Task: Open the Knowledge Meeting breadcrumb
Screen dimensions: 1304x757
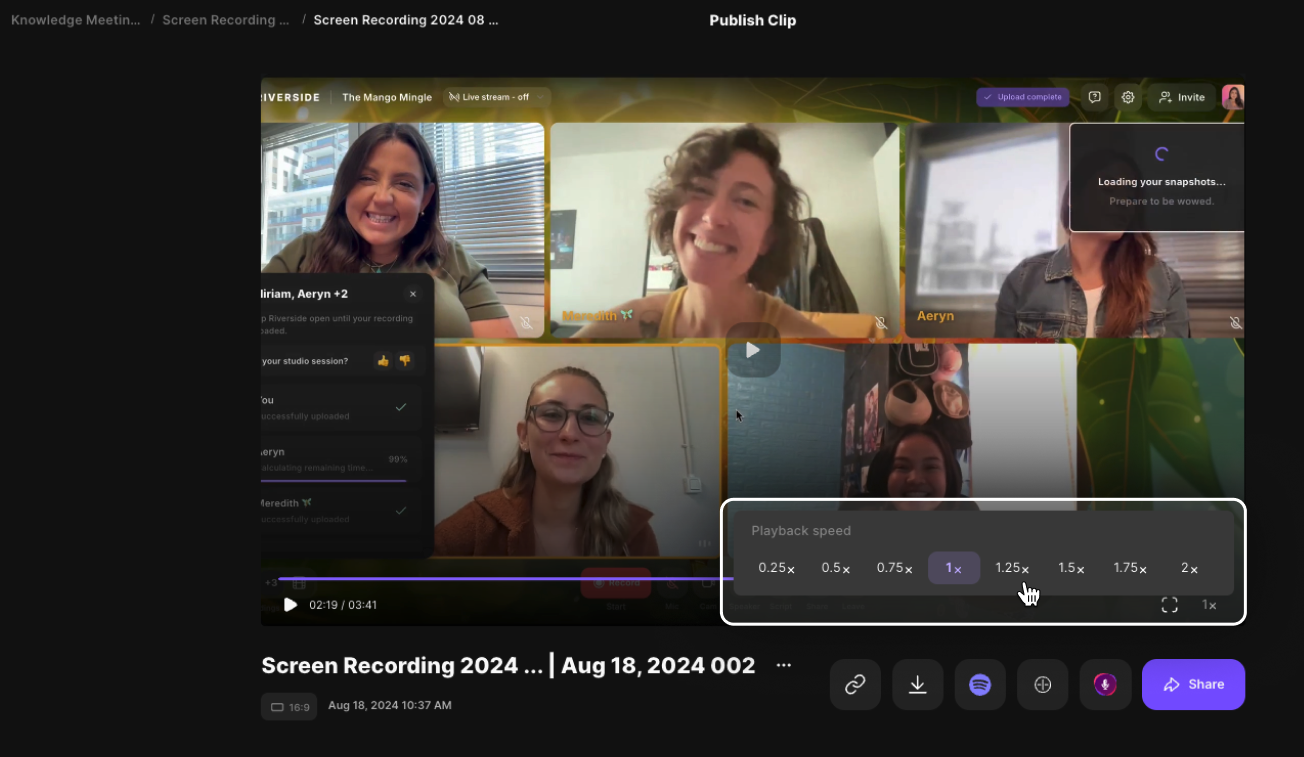Action: coord(76,20)
